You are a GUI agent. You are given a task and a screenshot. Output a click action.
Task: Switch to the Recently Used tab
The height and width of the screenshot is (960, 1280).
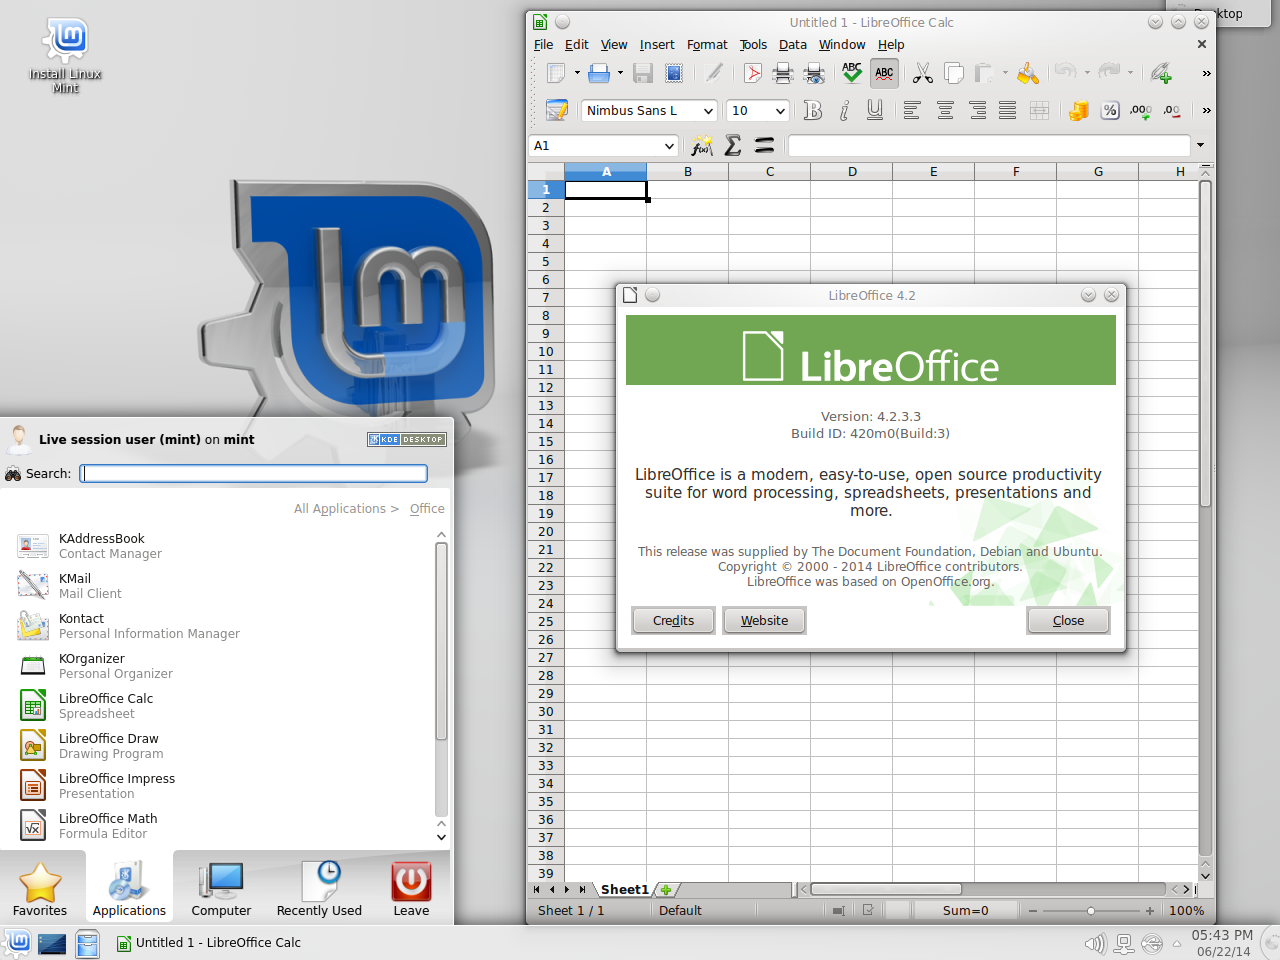[x=319, y=889]
